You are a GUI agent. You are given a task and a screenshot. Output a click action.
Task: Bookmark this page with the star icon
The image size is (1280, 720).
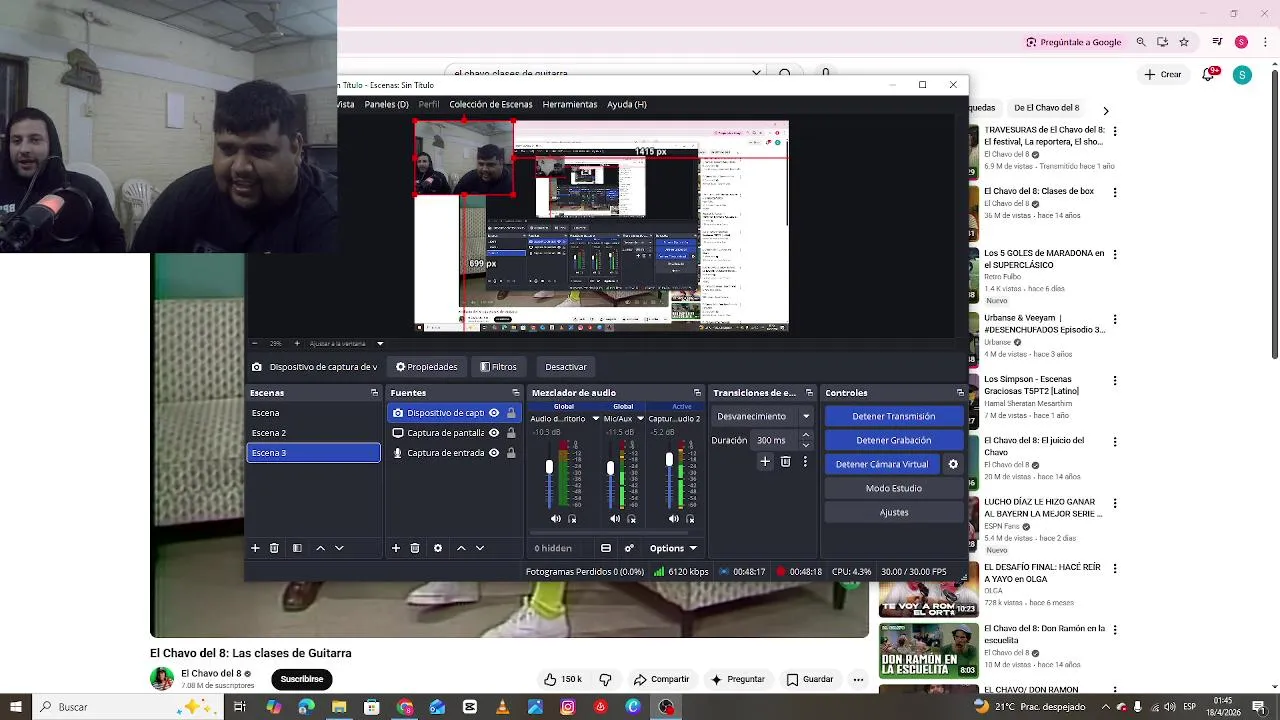1184,42
